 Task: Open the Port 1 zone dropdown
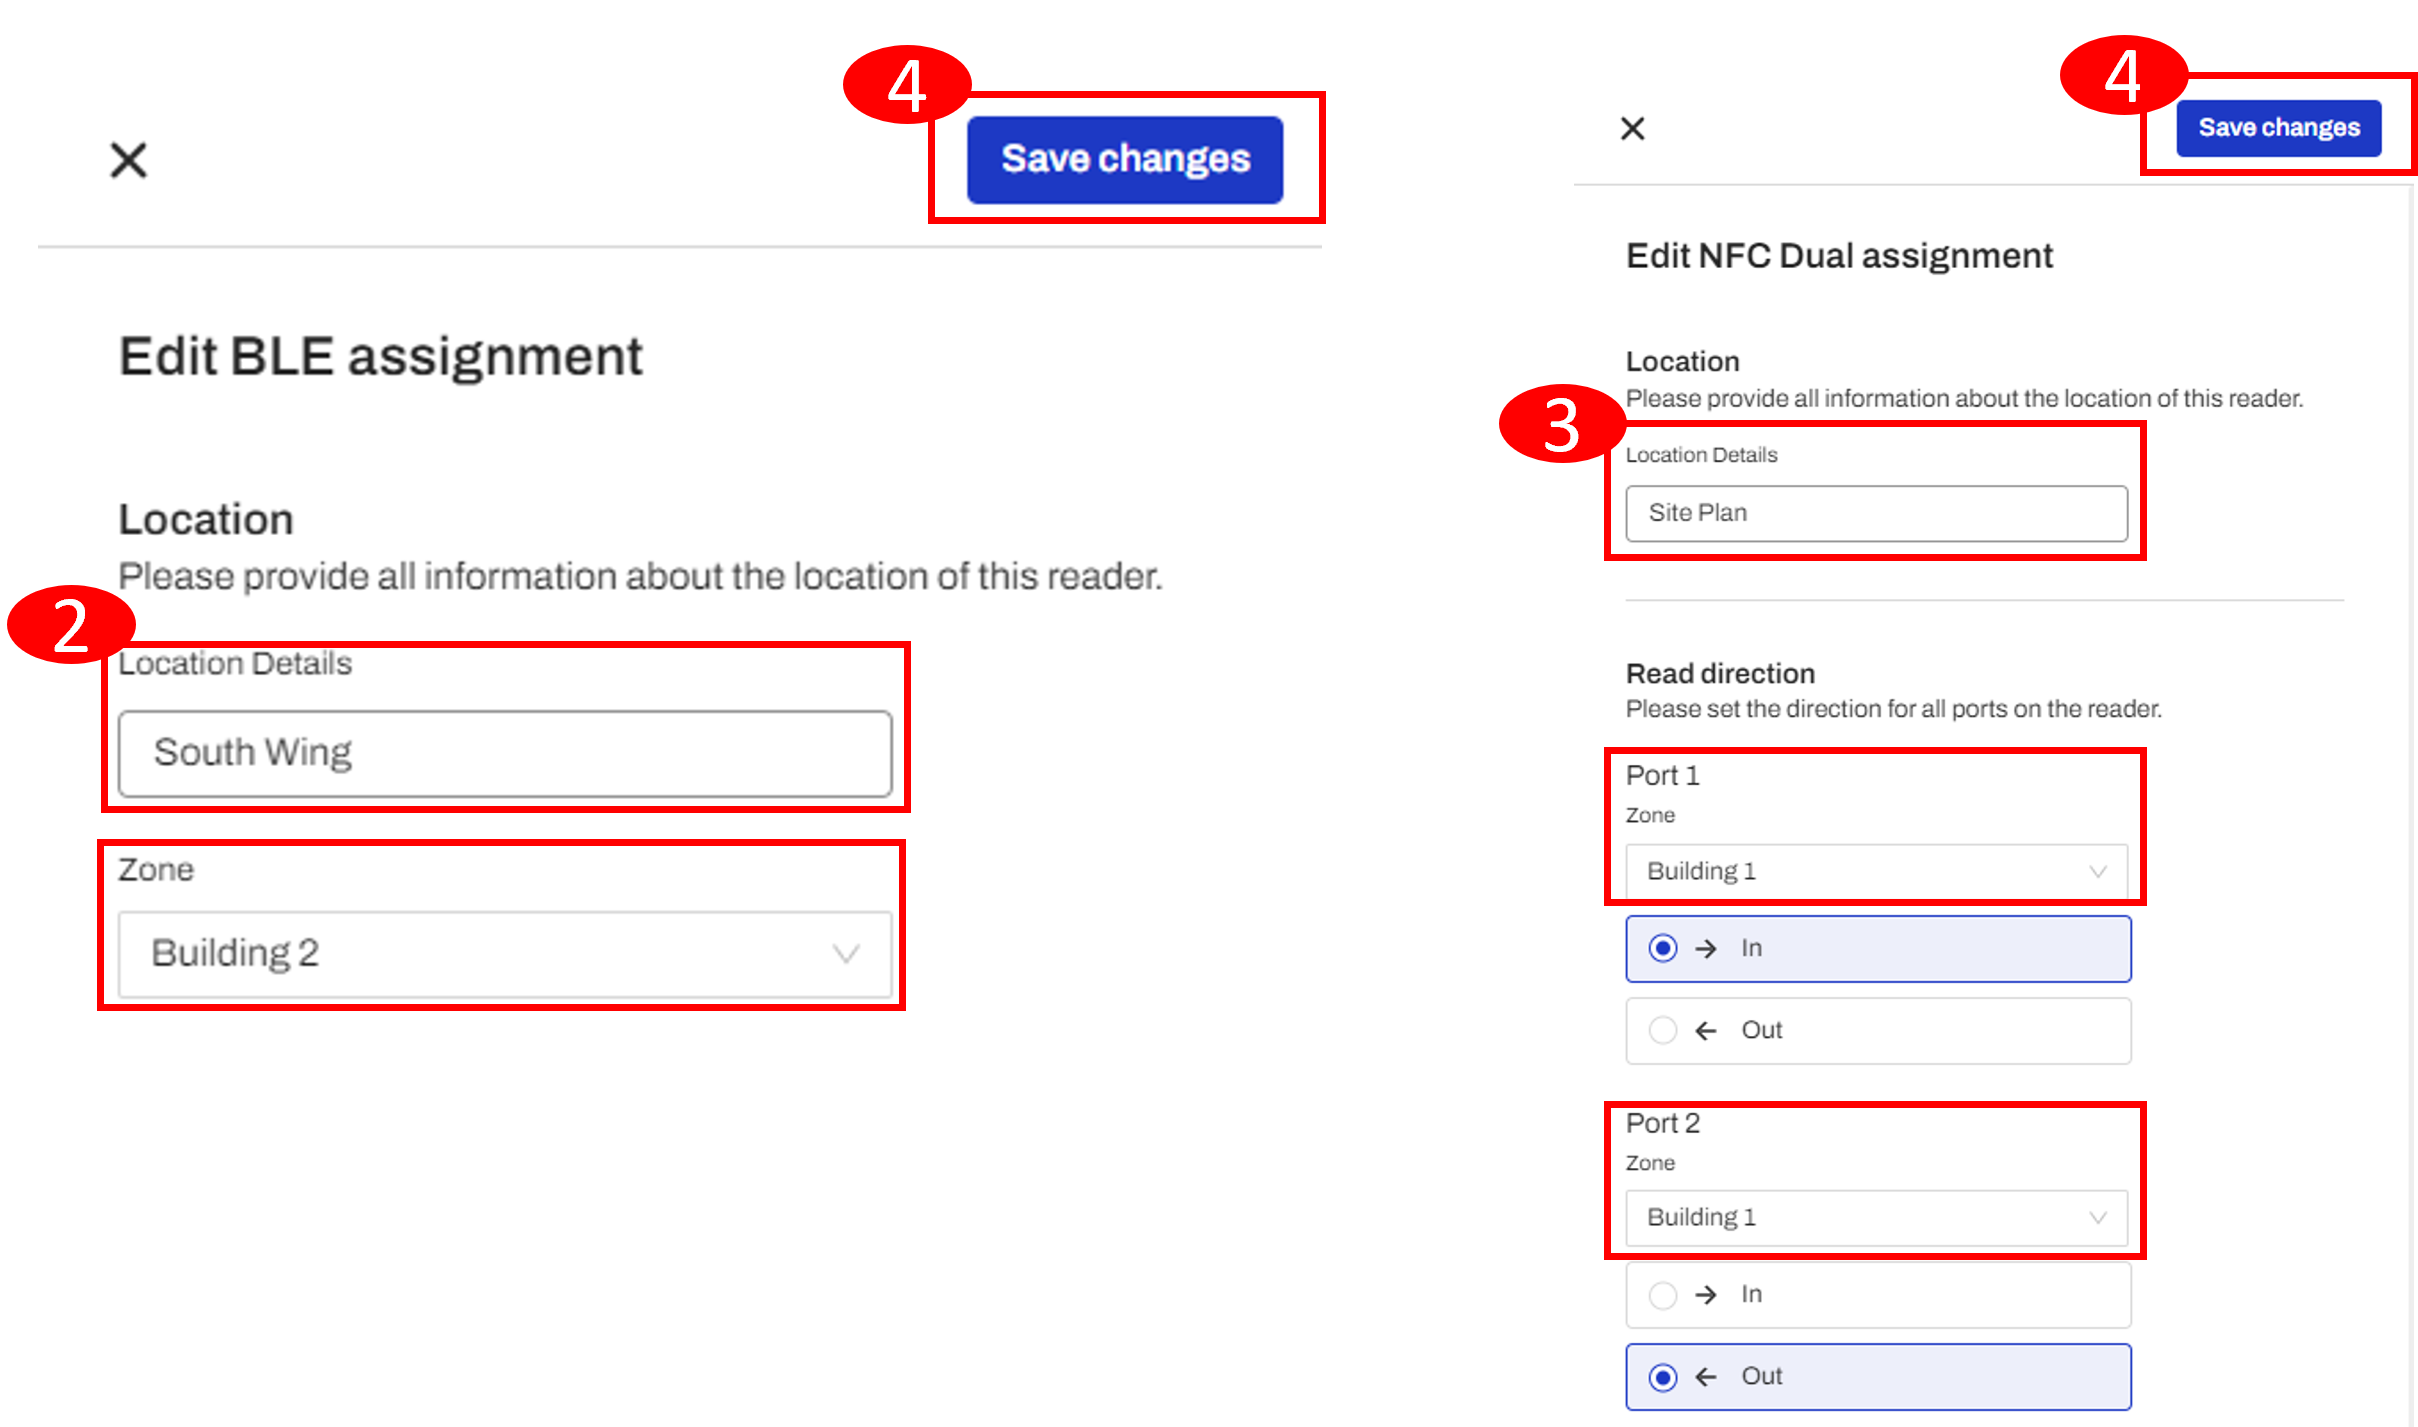pyautogui.click(x=1876, y=871)
